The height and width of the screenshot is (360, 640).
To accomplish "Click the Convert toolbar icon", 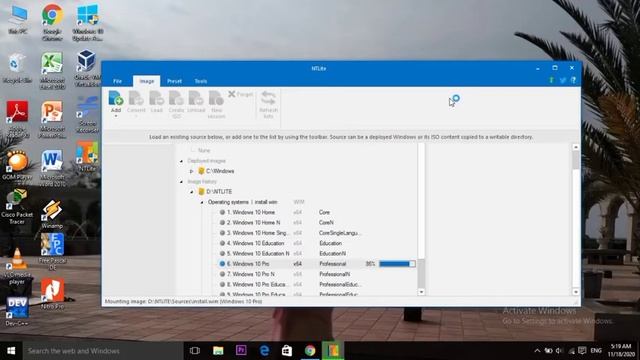I will tap(136, 99).
